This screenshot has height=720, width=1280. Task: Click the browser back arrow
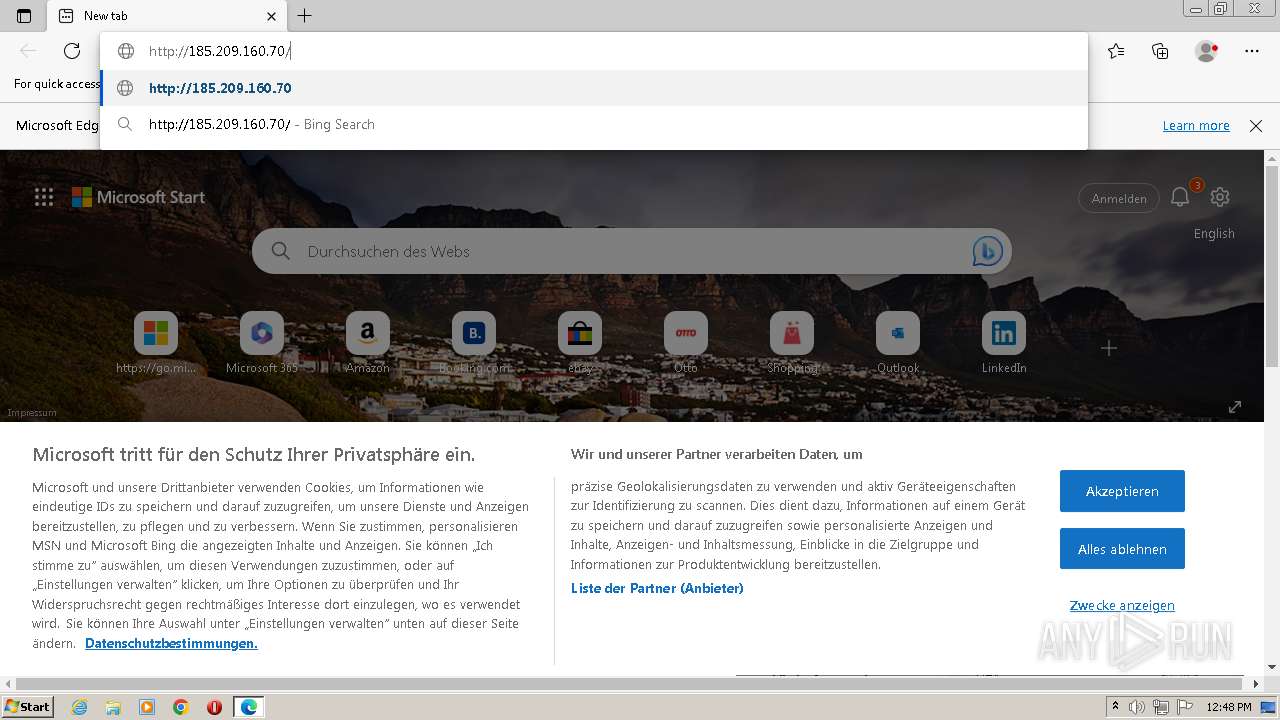[28, 51]
